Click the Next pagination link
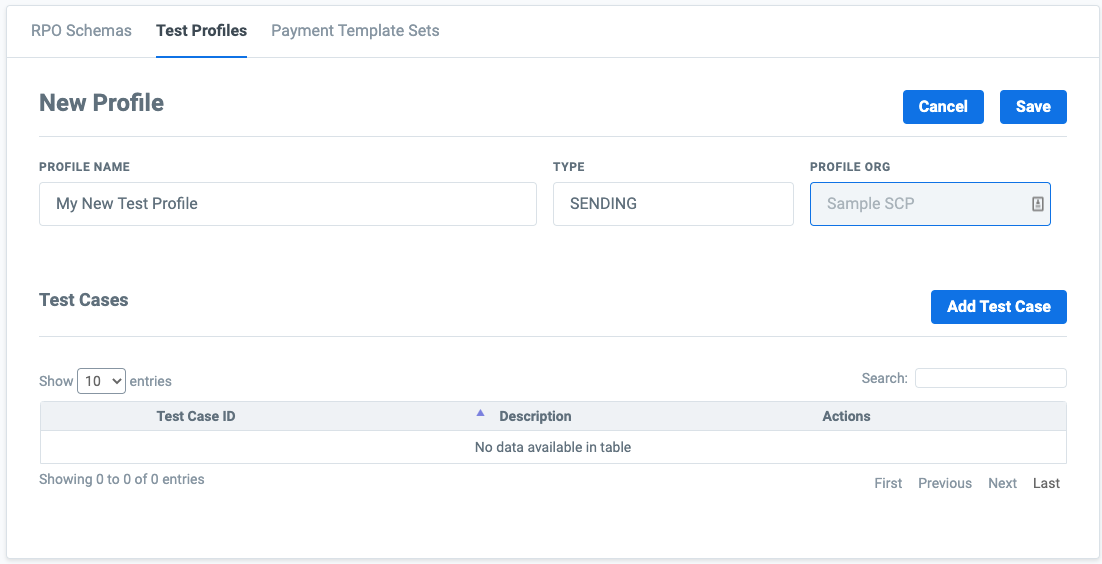Screen dimensions: 1102x564 pyautogui.click(x=1002, y=483)
